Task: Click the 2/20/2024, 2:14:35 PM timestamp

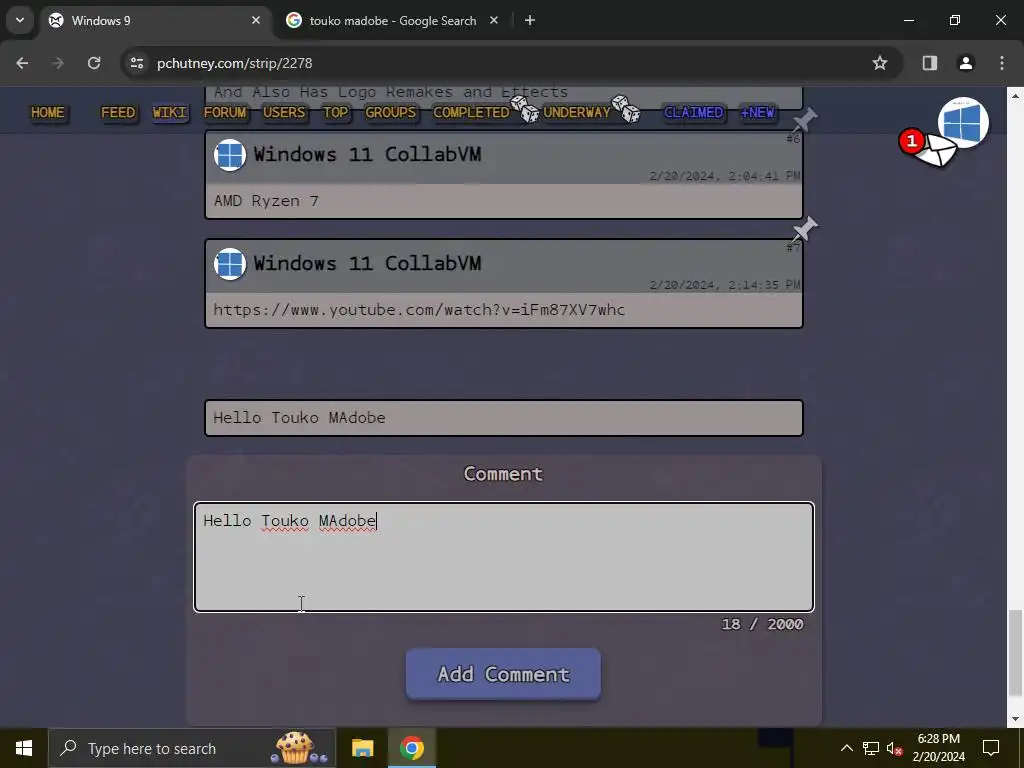Action: tap(725, 285)
